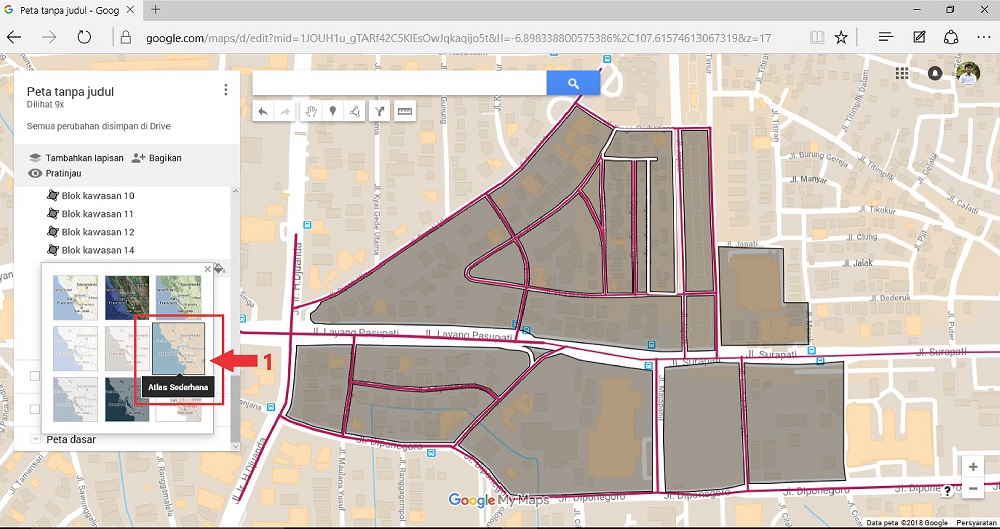Screen dimensions: 1000x529
Task: Select the ruler measure distance tool
Action: tap(404, 112)
